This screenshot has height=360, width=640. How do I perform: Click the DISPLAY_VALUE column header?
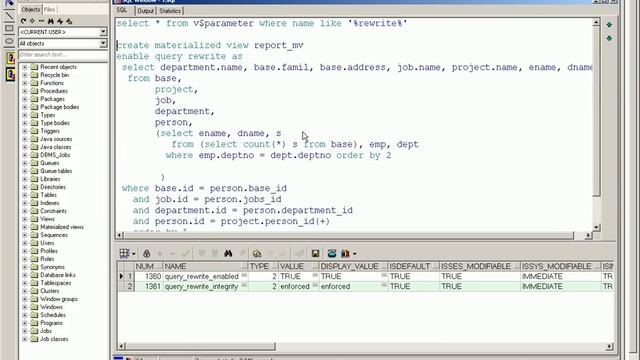tap(353, 267)
